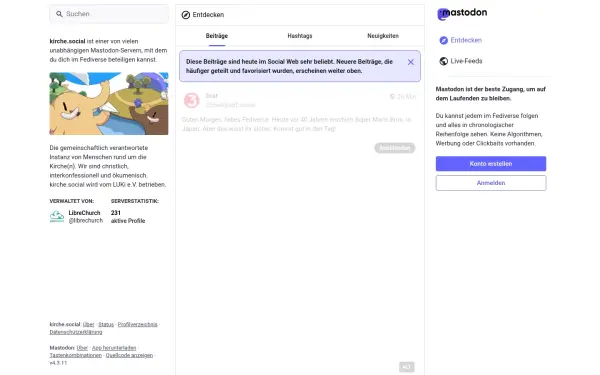
Task: Click the Konto erstellen button
Action: point(491,164)
